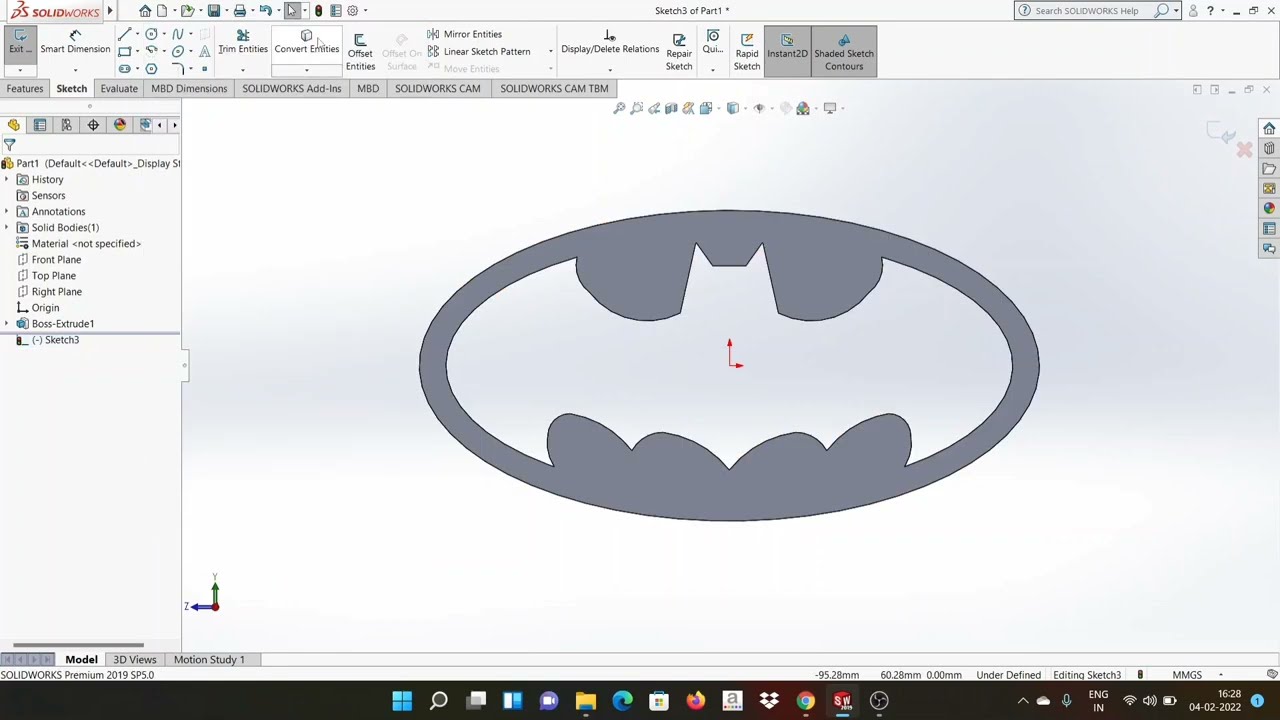Open Microsoft Edge from the taskbar
Viewport: 1280px width, 720px height.
click(x=622, y=700)
